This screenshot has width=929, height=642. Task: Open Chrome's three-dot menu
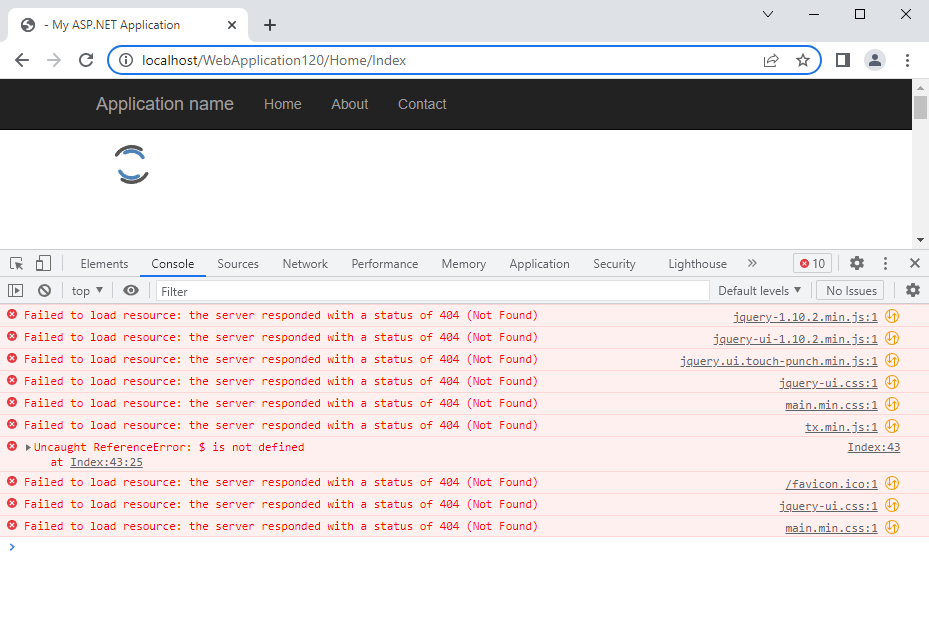[907, 60]
